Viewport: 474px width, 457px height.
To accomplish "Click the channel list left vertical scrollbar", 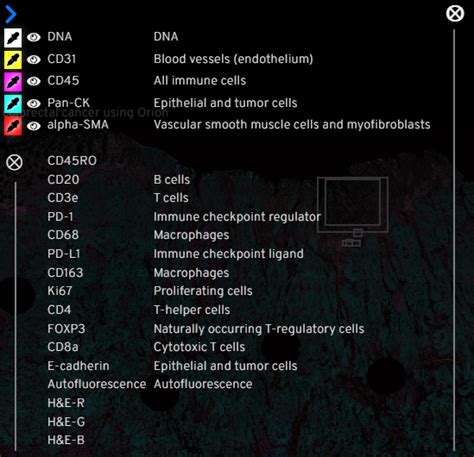I will click(15, 316).
